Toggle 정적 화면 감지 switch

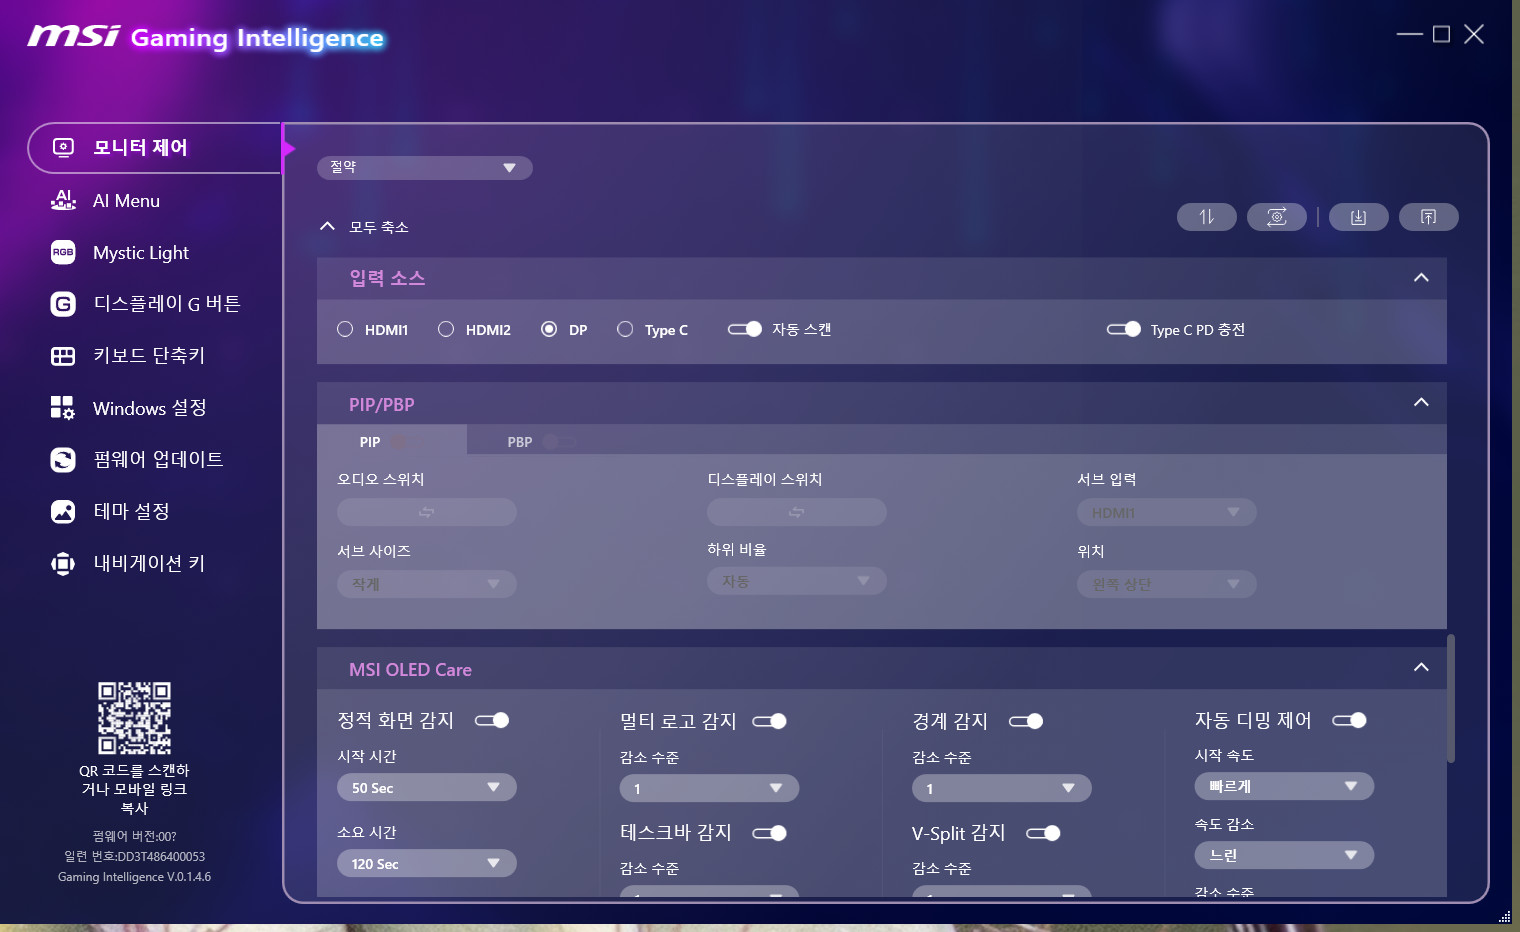click(x=492, y=720)
